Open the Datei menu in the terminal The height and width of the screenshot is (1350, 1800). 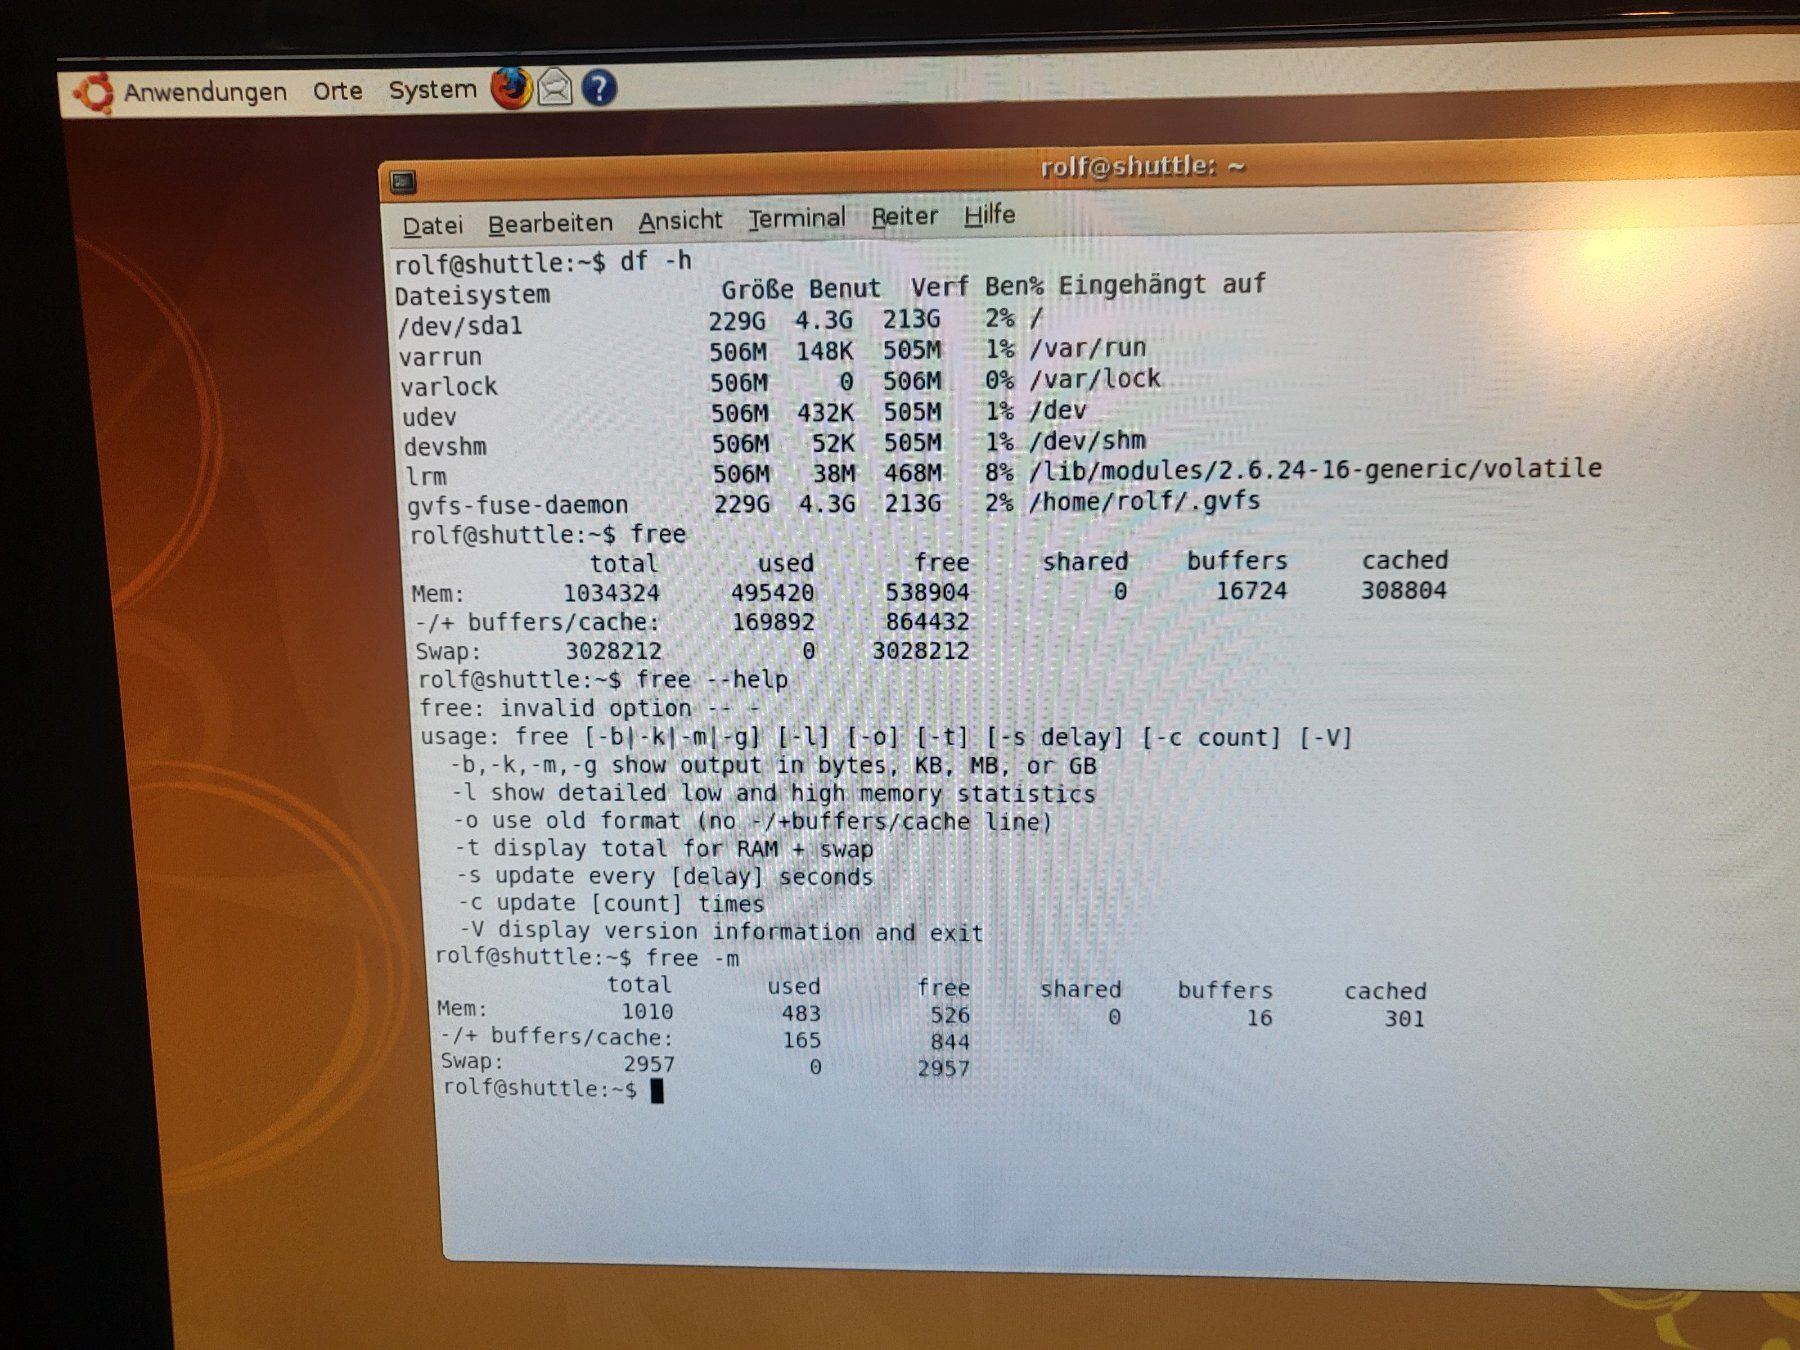tap(432, 226)
